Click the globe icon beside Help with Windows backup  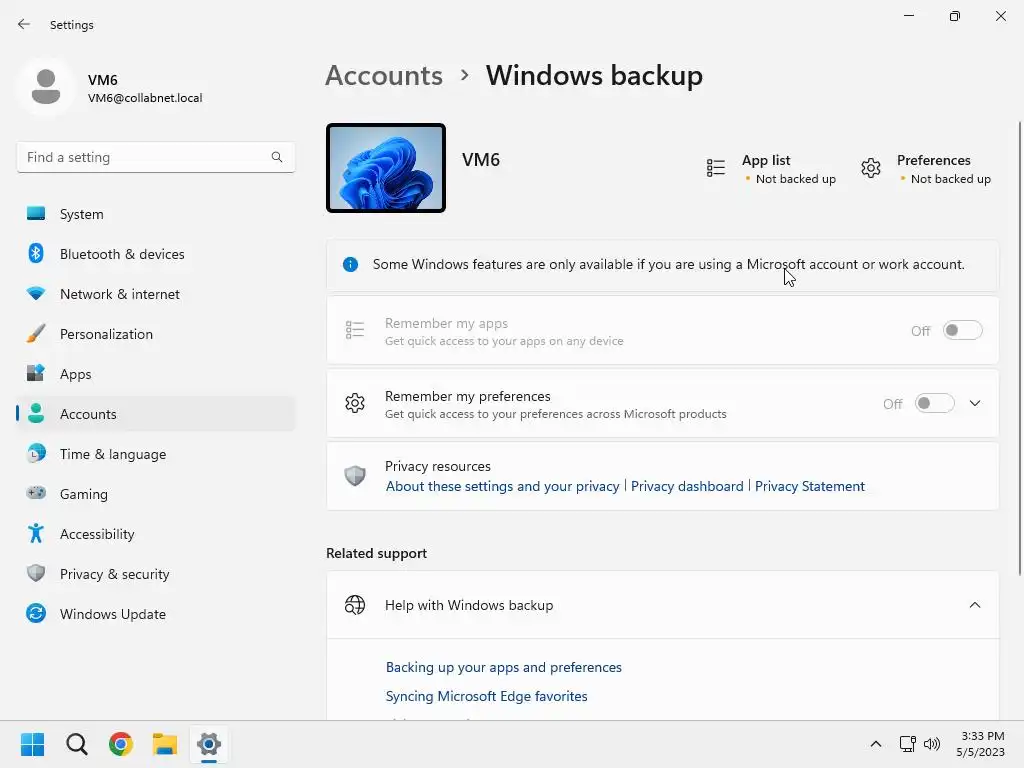tap(355, 605)
